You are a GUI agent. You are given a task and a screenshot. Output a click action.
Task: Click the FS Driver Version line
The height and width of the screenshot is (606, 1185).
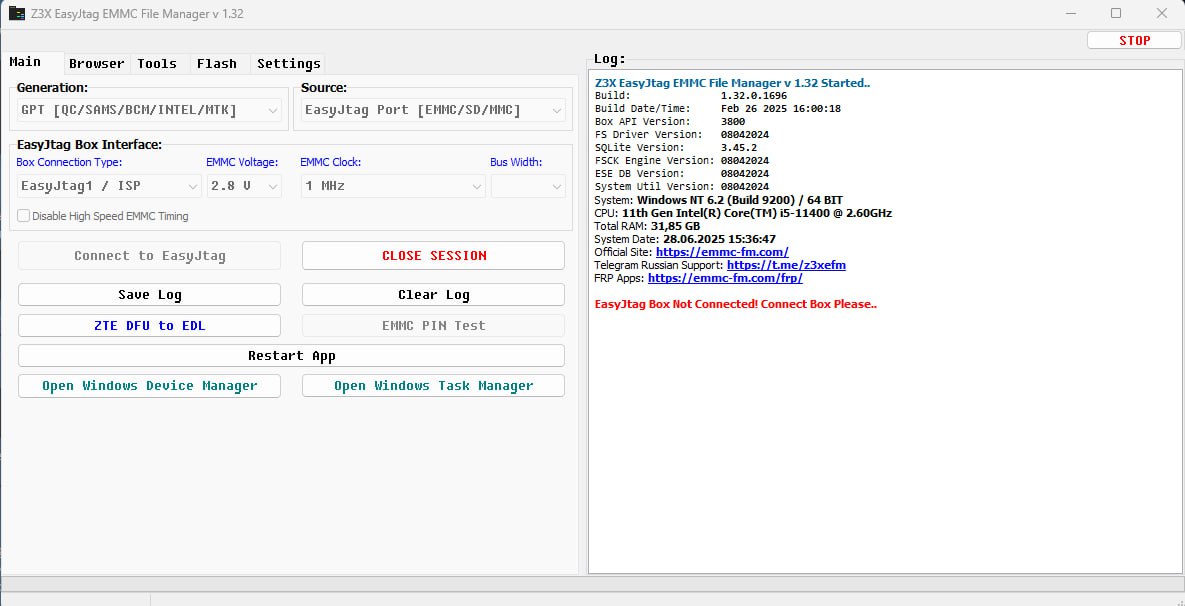point(682,134)
